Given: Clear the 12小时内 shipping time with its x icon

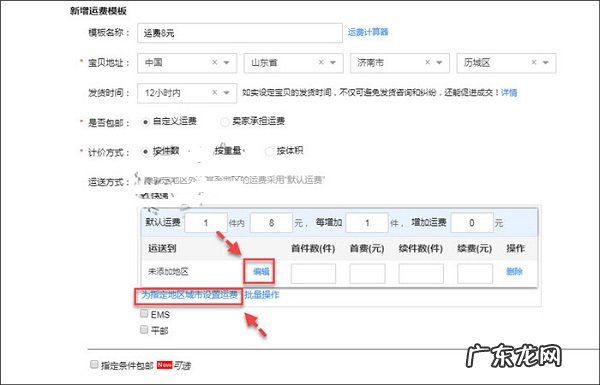Looking at the screenshot, I should (215, 93).
